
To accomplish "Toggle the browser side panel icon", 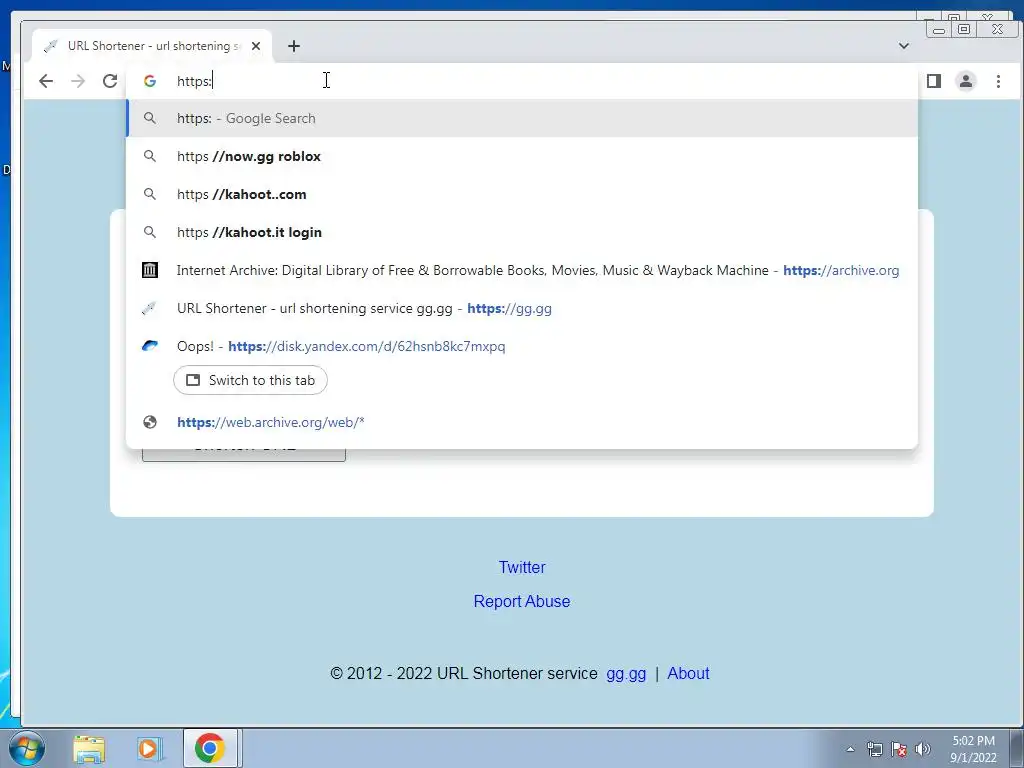I will click(x=934, y=81).
